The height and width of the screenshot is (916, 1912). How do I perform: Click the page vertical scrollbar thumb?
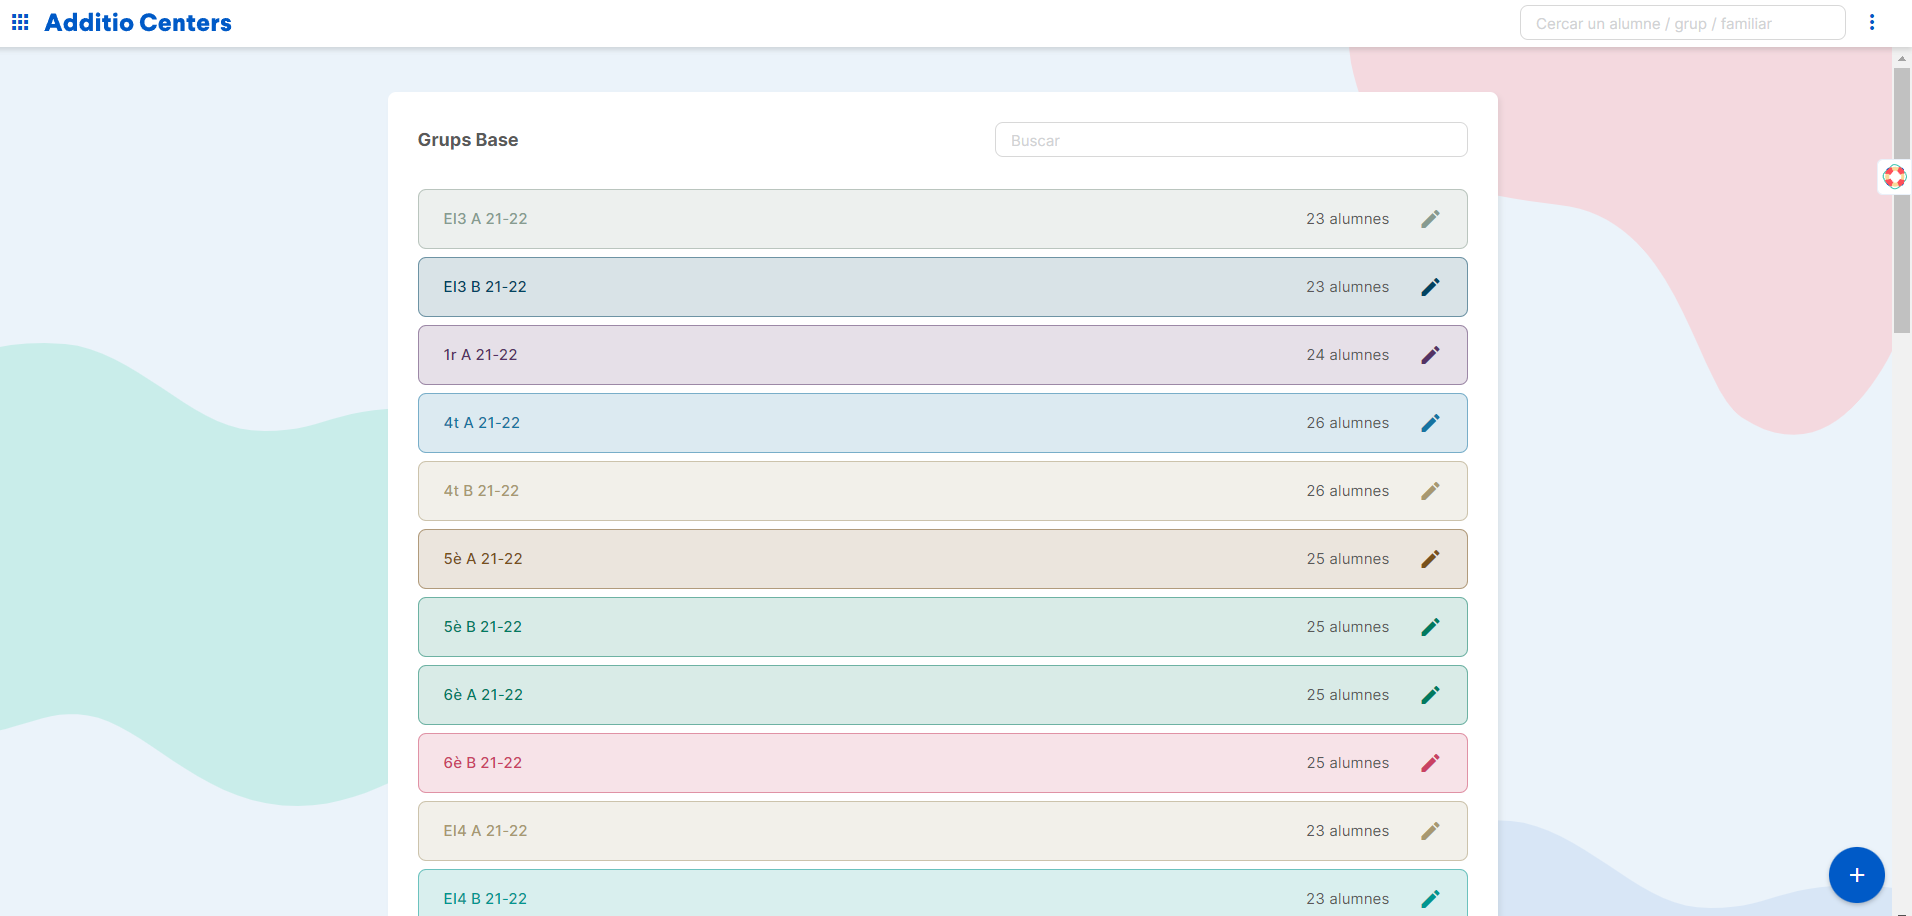(x=1901, y=200)
